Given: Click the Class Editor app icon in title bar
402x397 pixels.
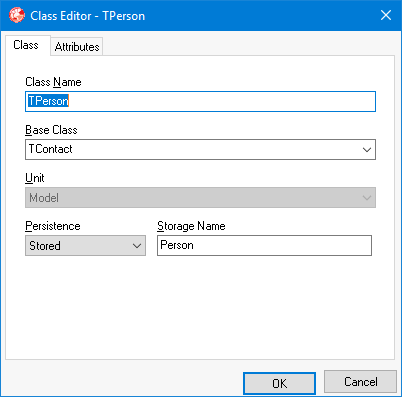Looking at the screenshot, I should pyautogui.click(x=17, y=15).
